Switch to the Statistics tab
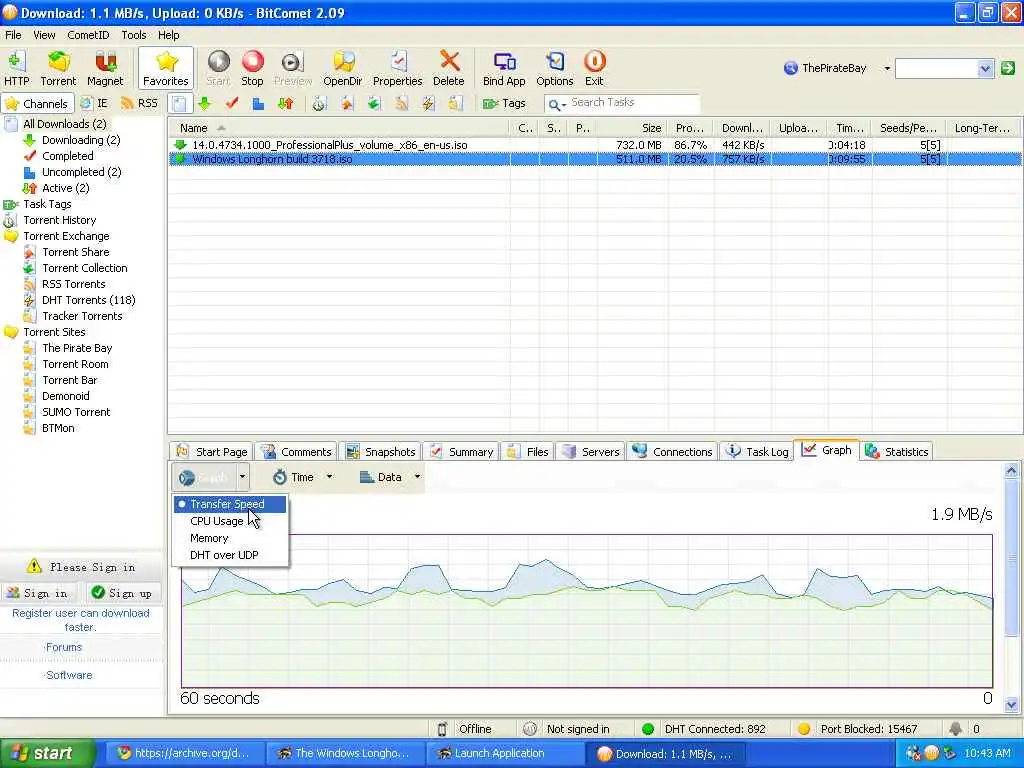 click(897, 452)
